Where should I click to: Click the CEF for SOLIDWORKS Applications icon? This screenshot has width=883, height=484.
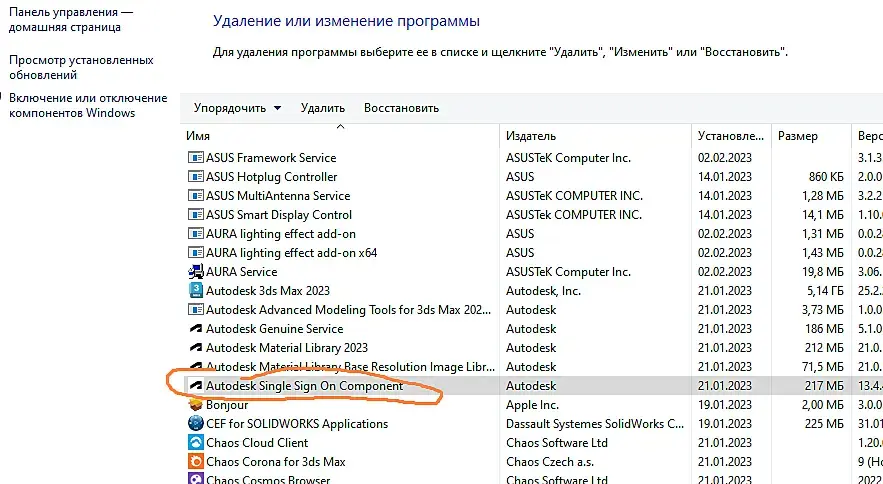(x=196, y=424)
